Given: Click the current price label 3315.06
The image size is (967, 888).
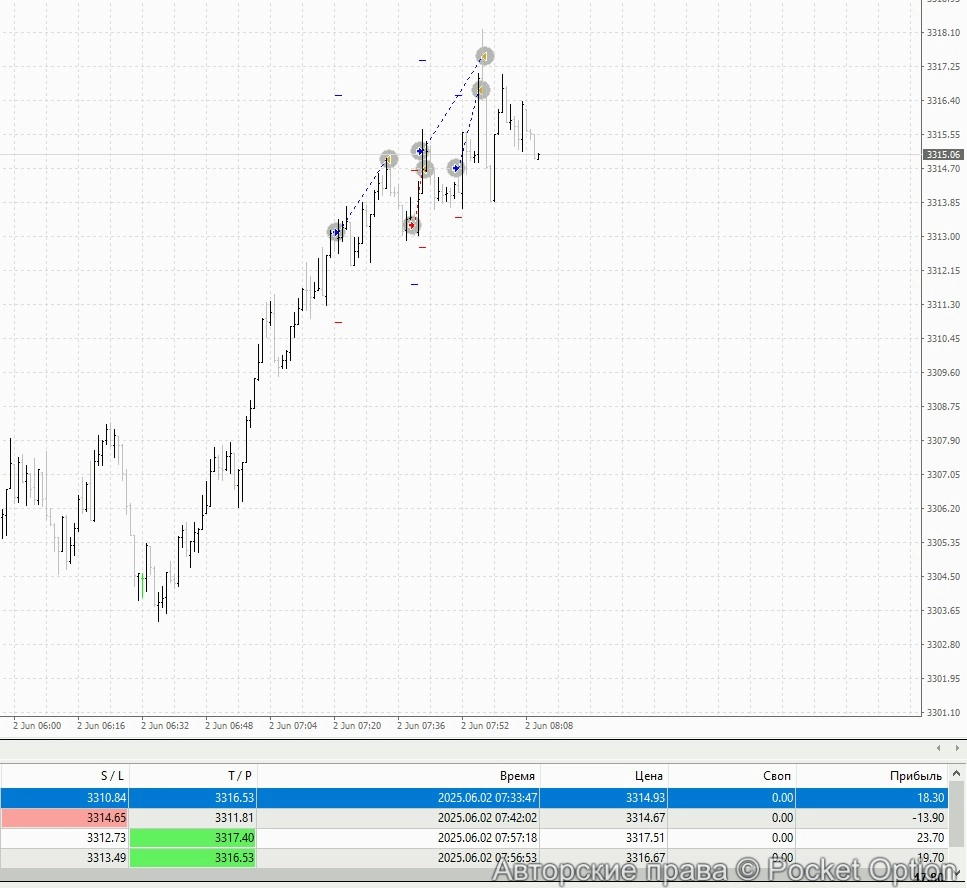Looking at the screenshot, I should coord(943,154).
